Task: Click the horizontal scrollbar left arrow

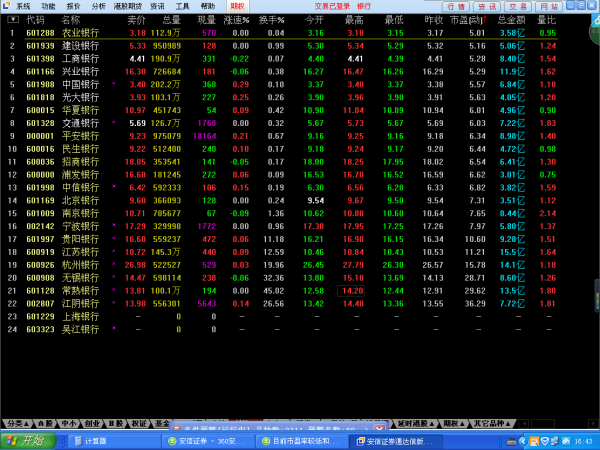Action: point(524,423)
